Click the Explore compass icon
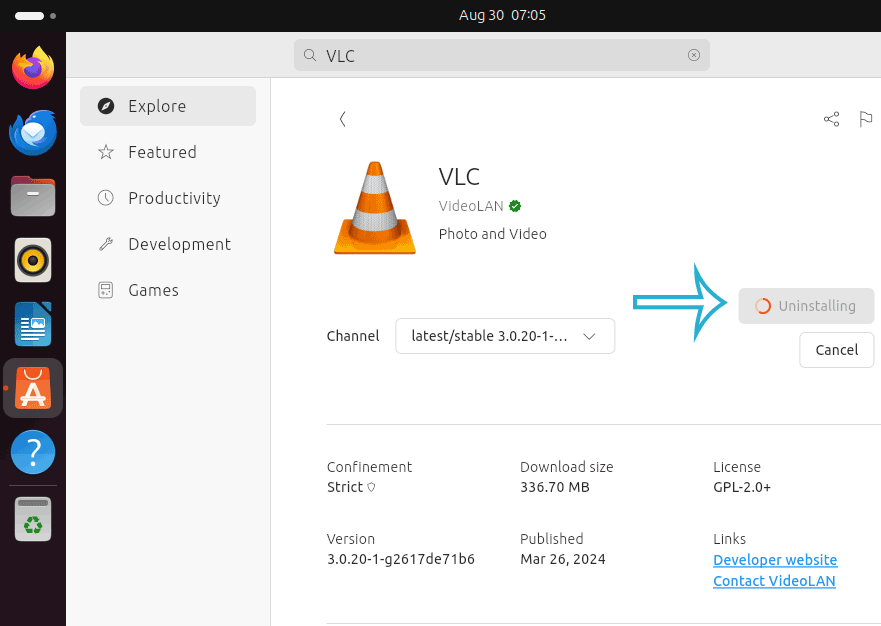This screenshot has width=881, height=626. pyautogui.click(x=106, y=106)
